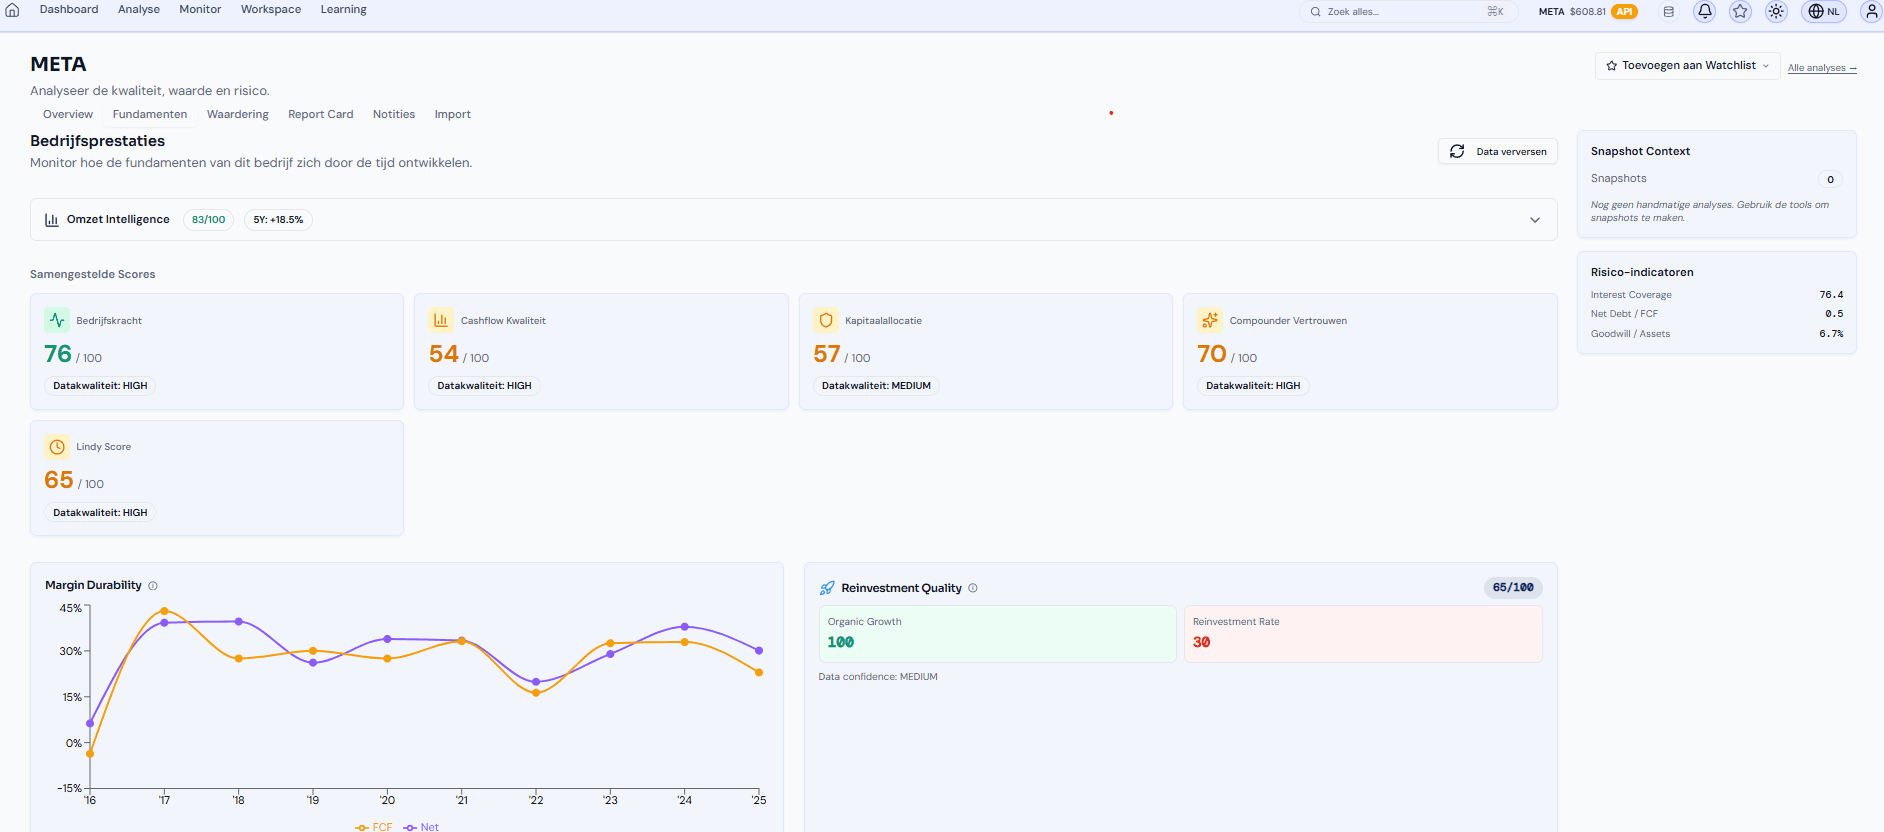Screen dimensions: 1884x832
Task: Toggle FCF series in chart legend
Action: click(x=374, y=827)
